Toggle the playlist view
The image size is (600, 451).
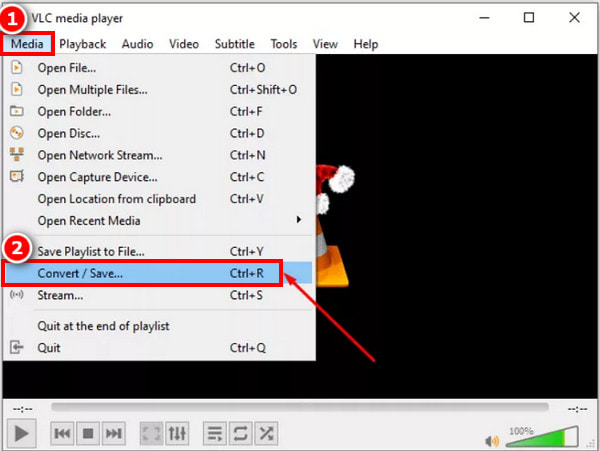point(215,433)
